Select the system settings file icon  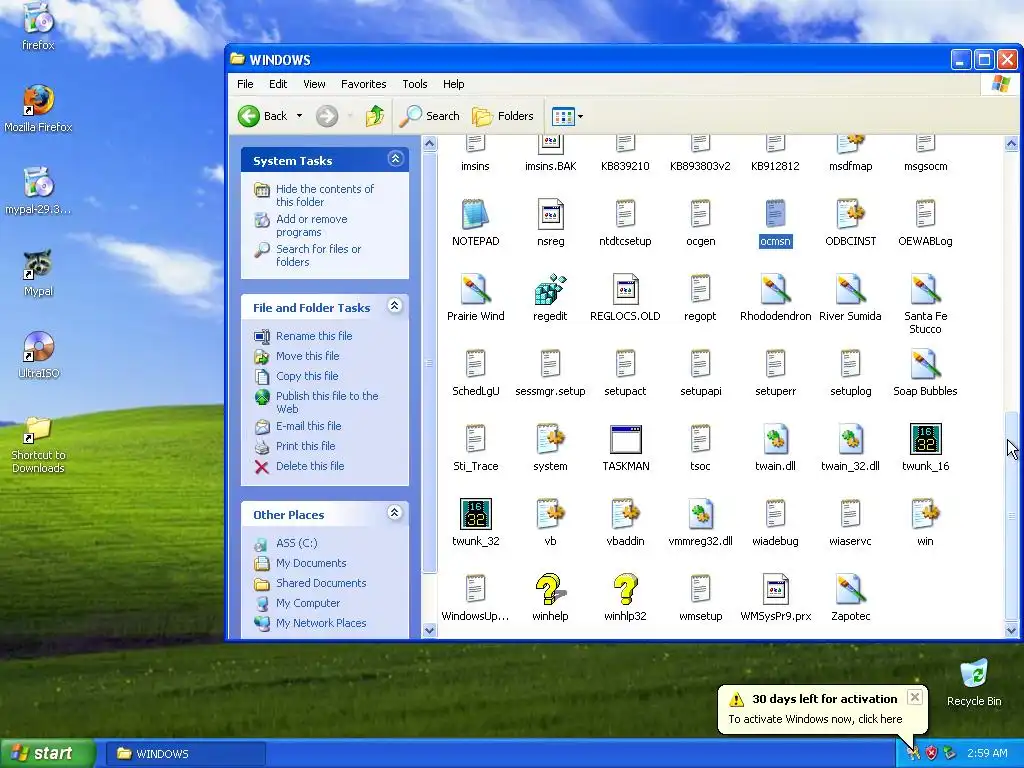point(550,440)
